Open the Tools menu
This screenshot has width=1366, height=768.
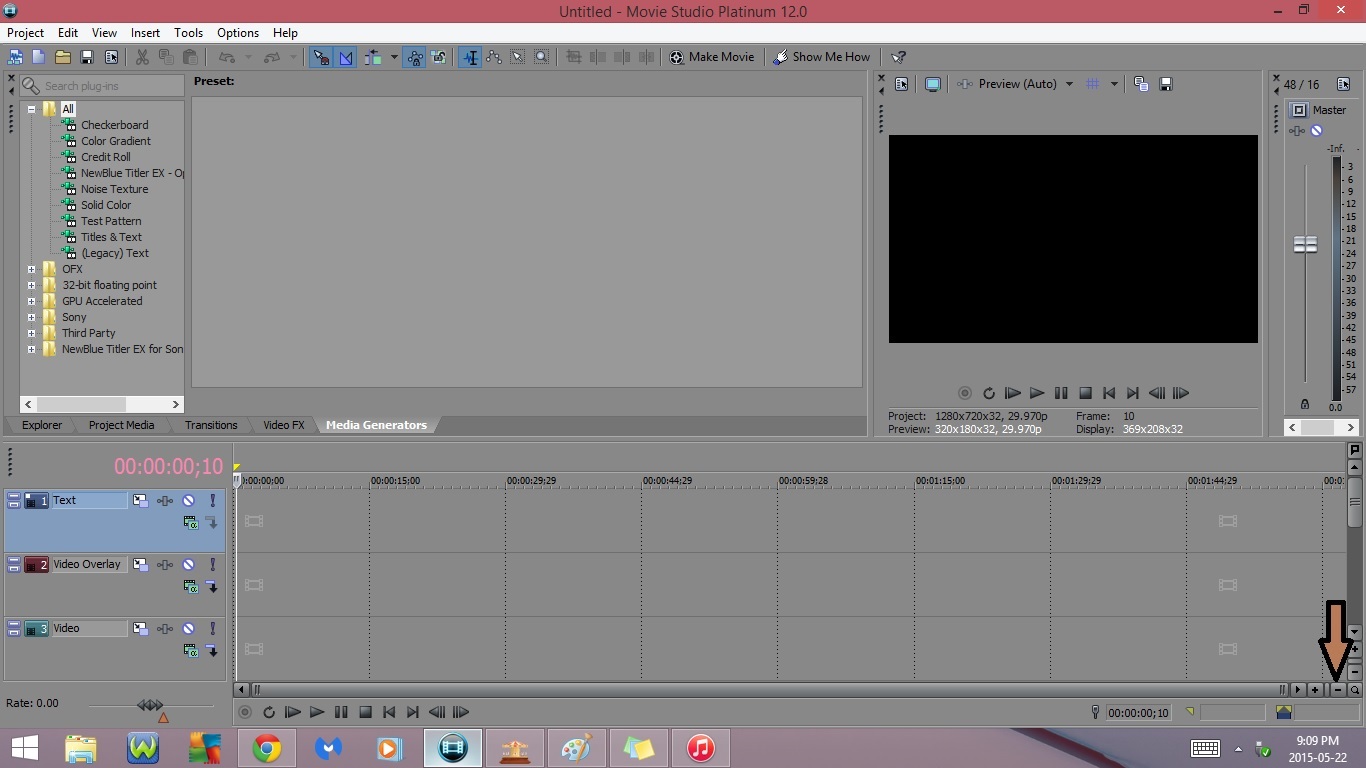pyautogui.click(x=188, y=33)
